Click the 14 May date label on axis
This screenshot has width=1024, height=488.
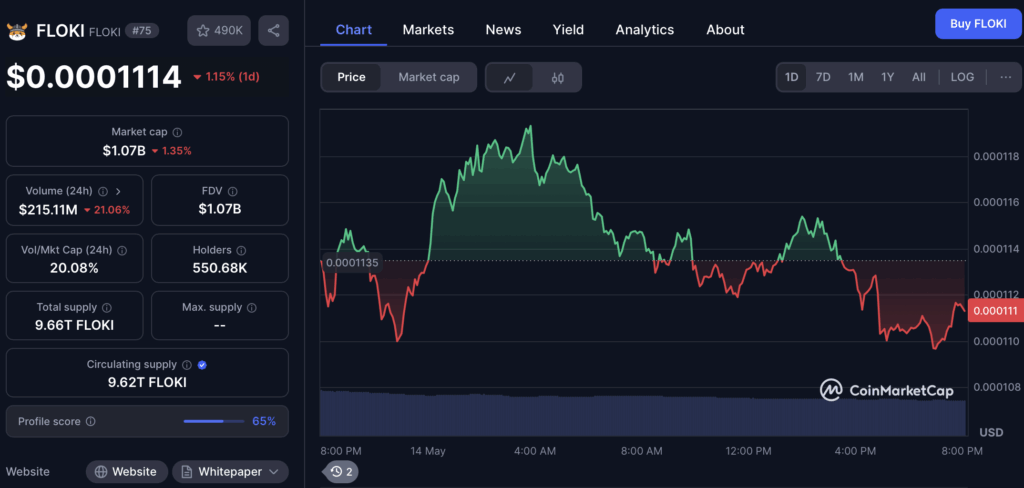(x=427, y=451)
